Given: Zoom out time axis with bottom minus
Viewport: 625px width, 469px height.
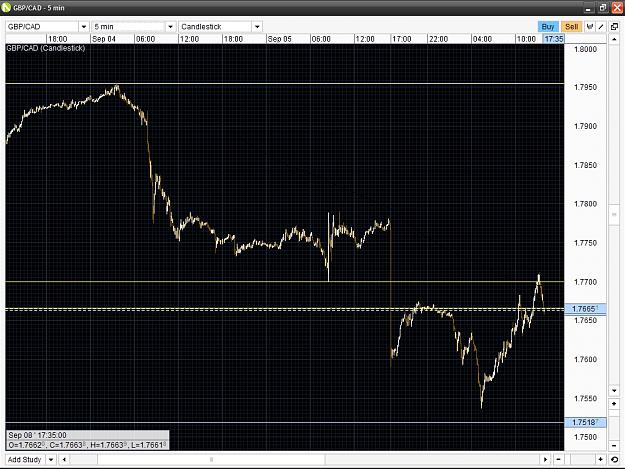Looking at the screenshot, I should [x=558, y=459].
